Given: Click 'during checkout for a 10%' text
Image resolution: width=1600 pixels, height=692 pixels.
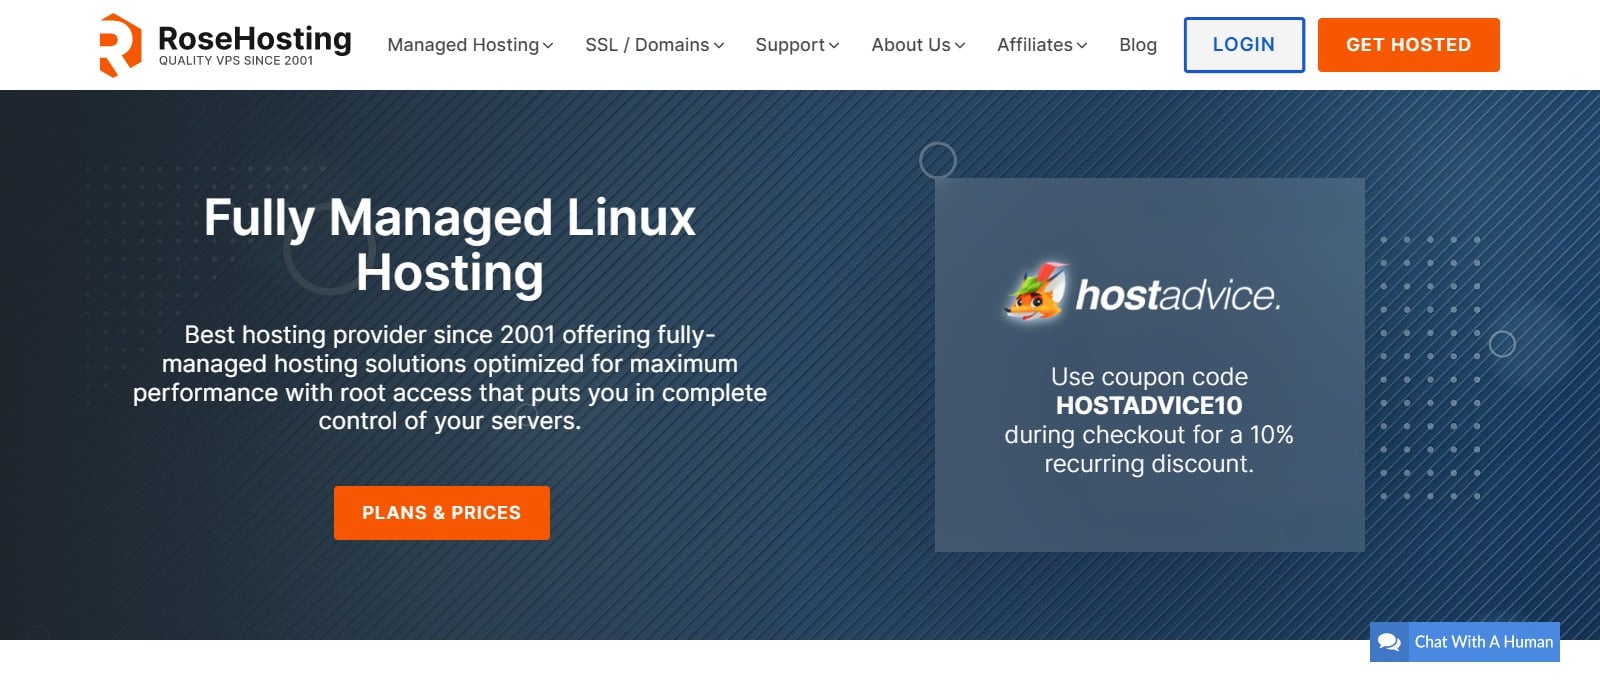Looking at the screenshot, I should pyautogui.click(x=1149, y=435).
